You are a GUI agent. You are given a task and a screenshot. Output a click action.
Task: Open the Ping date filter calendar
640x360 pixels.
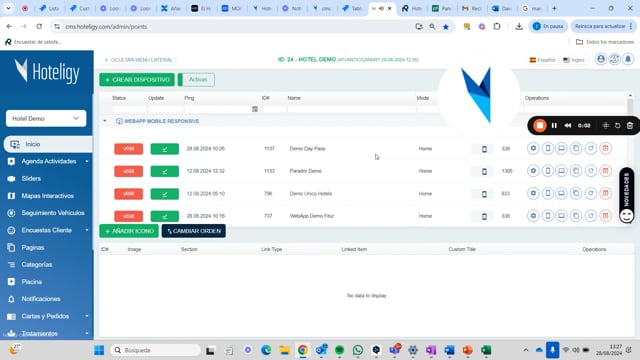[x=255, y=109]
